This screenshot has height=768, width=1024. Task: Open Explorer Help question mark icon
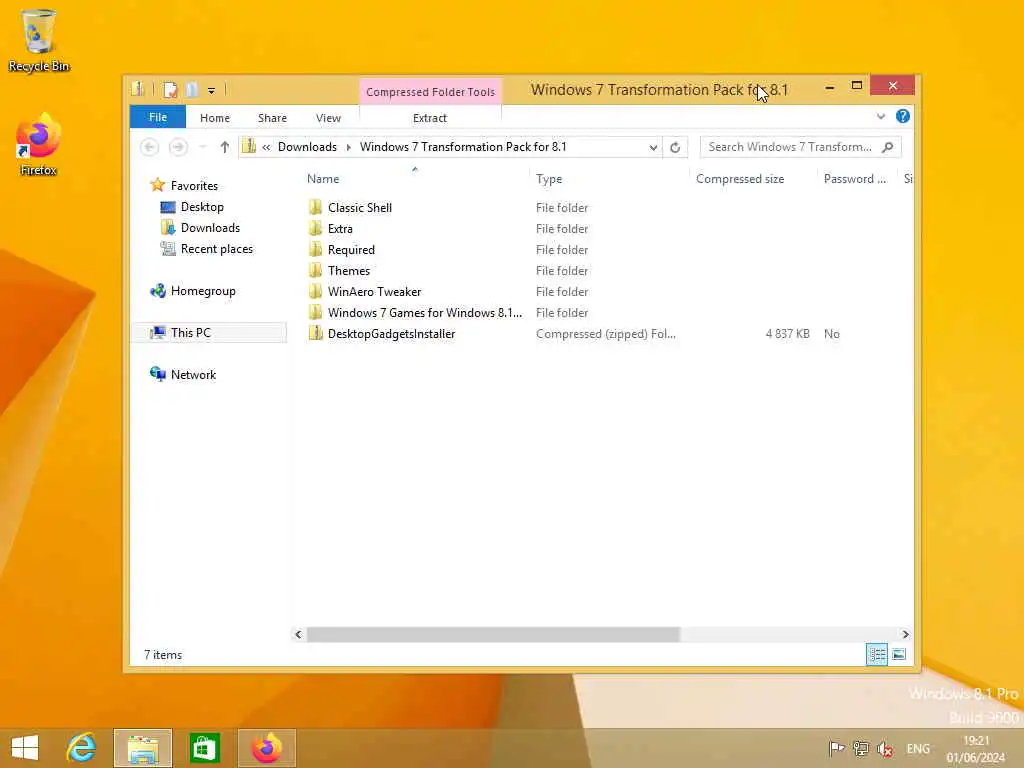(903, 116)
